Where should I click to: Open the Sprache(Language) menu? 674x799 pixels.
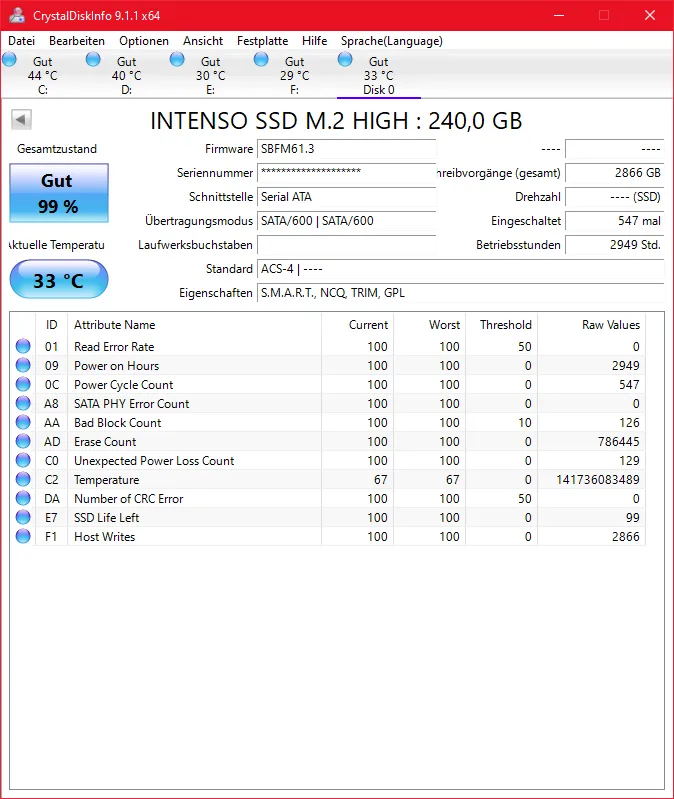point(391,41)
